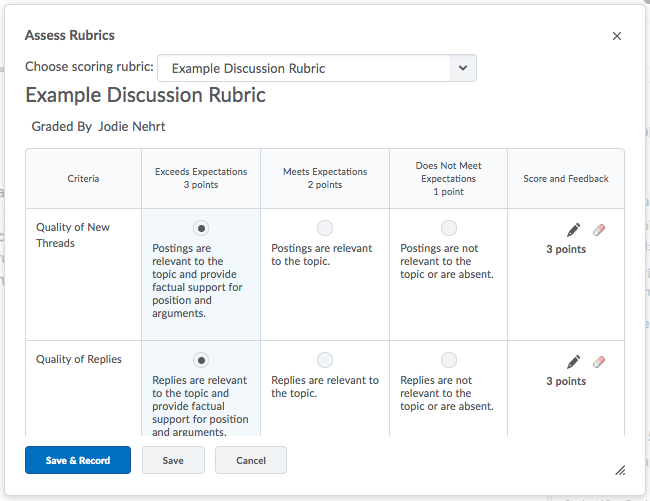The height and width of the screenshot is (501, 650).
Task: Click pencil edit icon for Quality of Replies
Action: pyautogui.click(x=573, y=362)
